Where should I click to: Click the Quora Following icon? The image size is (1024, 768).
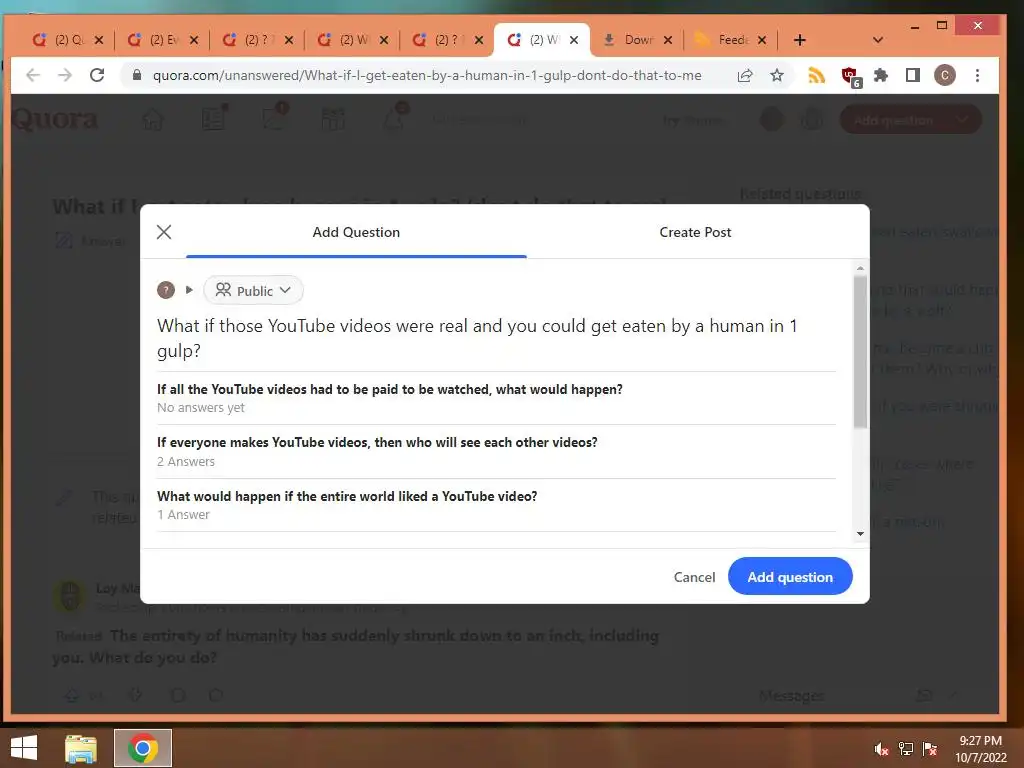pyautogui.click(x=214, y=118)
